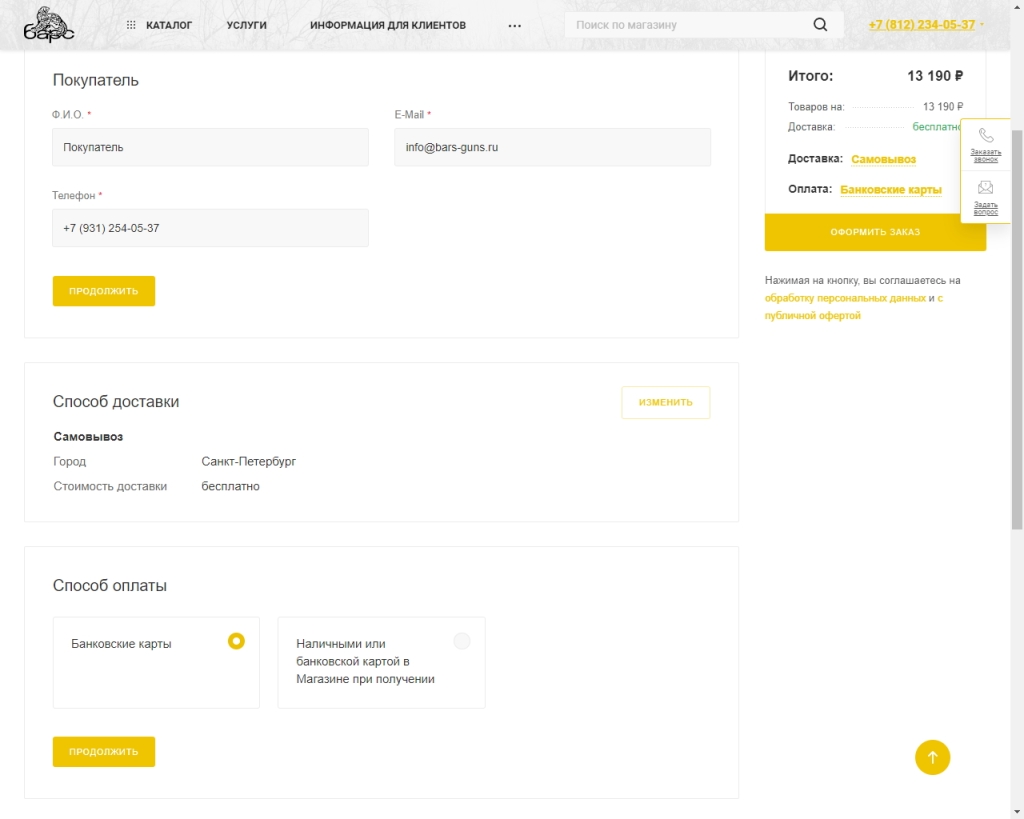Open the three-dots more menu

[x=515, y=26]
